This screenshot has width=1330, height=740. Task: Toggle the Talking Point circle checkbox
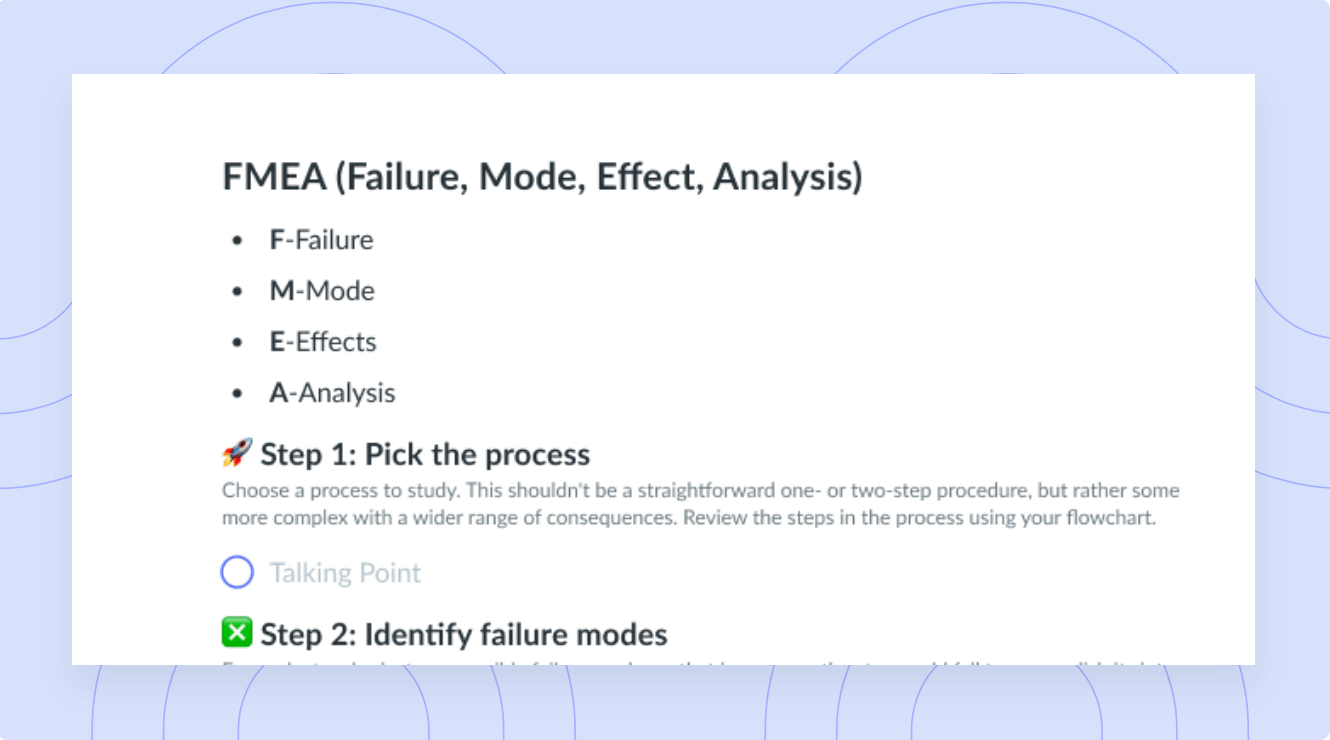tap(237, 573)
